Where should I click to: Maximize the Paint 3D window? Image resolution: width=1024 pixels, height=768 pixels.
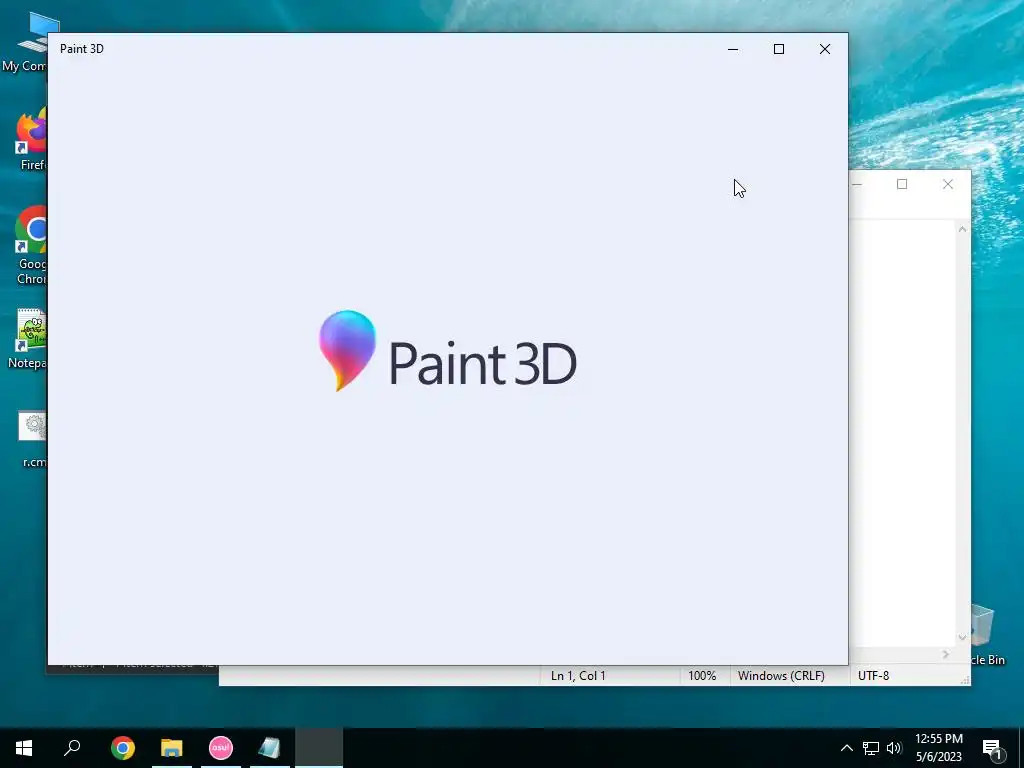pyautogui.click(x=778, y=49)
